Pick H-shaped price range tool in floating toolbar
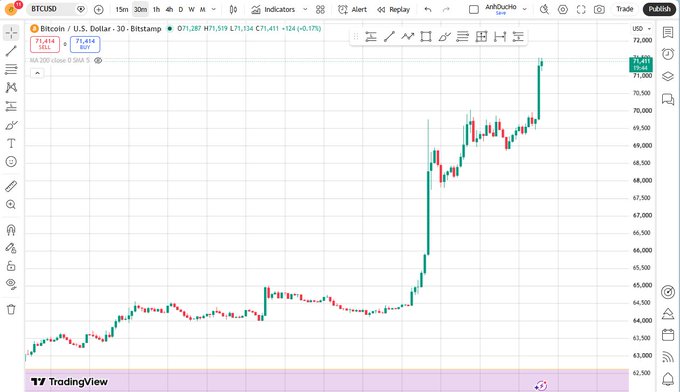 coord(500,37)
